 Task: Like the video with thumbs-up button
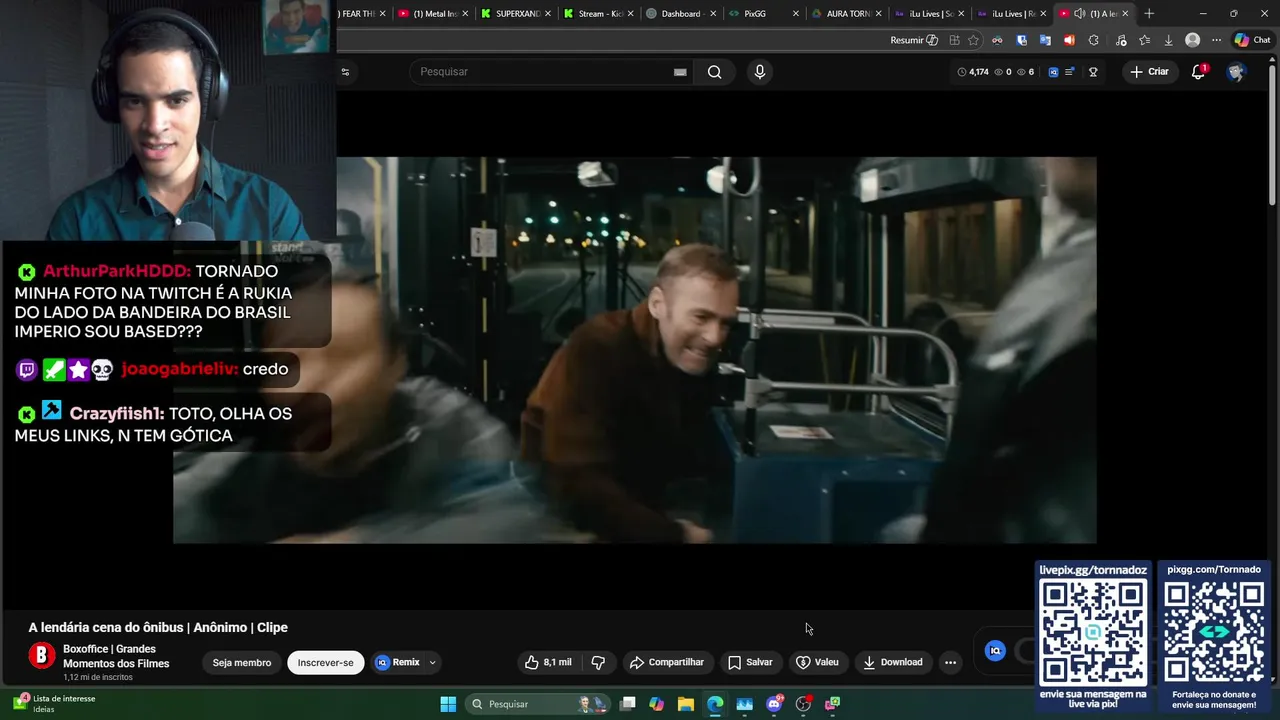549,662
